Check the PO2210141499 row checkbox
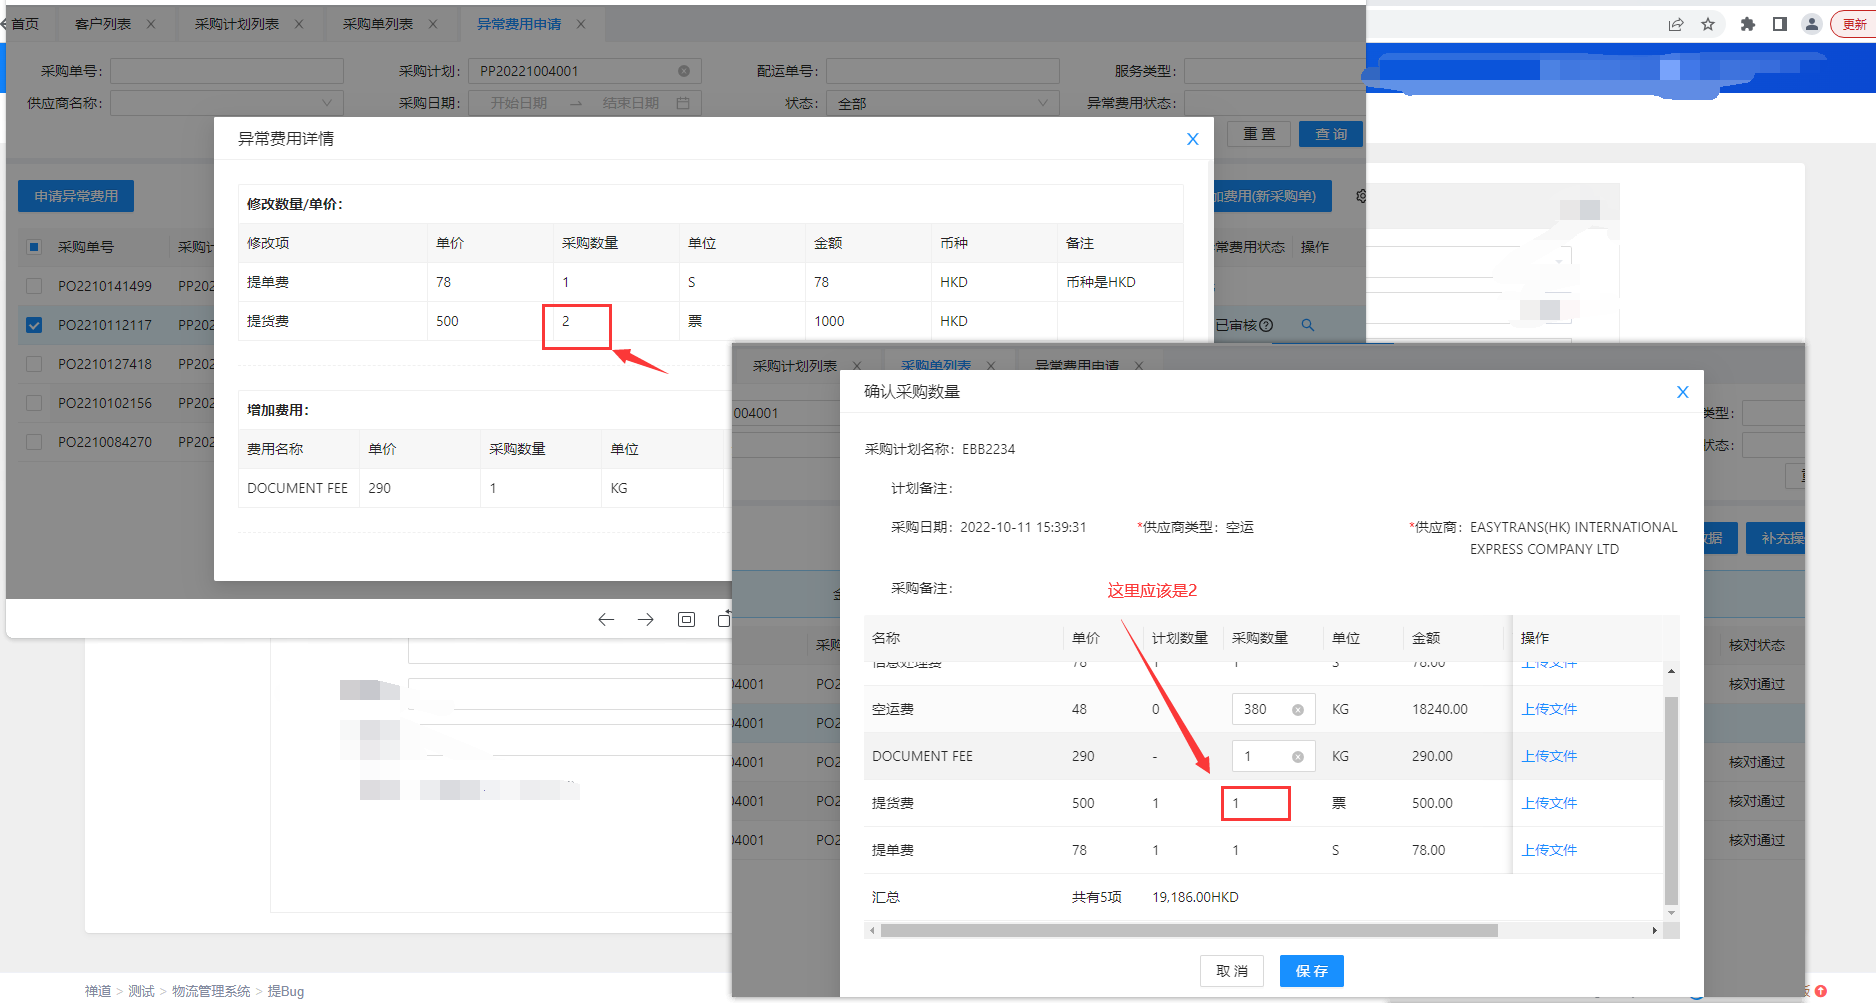The width and height of the screenshot is (1876, 1003). coord(34,286)
